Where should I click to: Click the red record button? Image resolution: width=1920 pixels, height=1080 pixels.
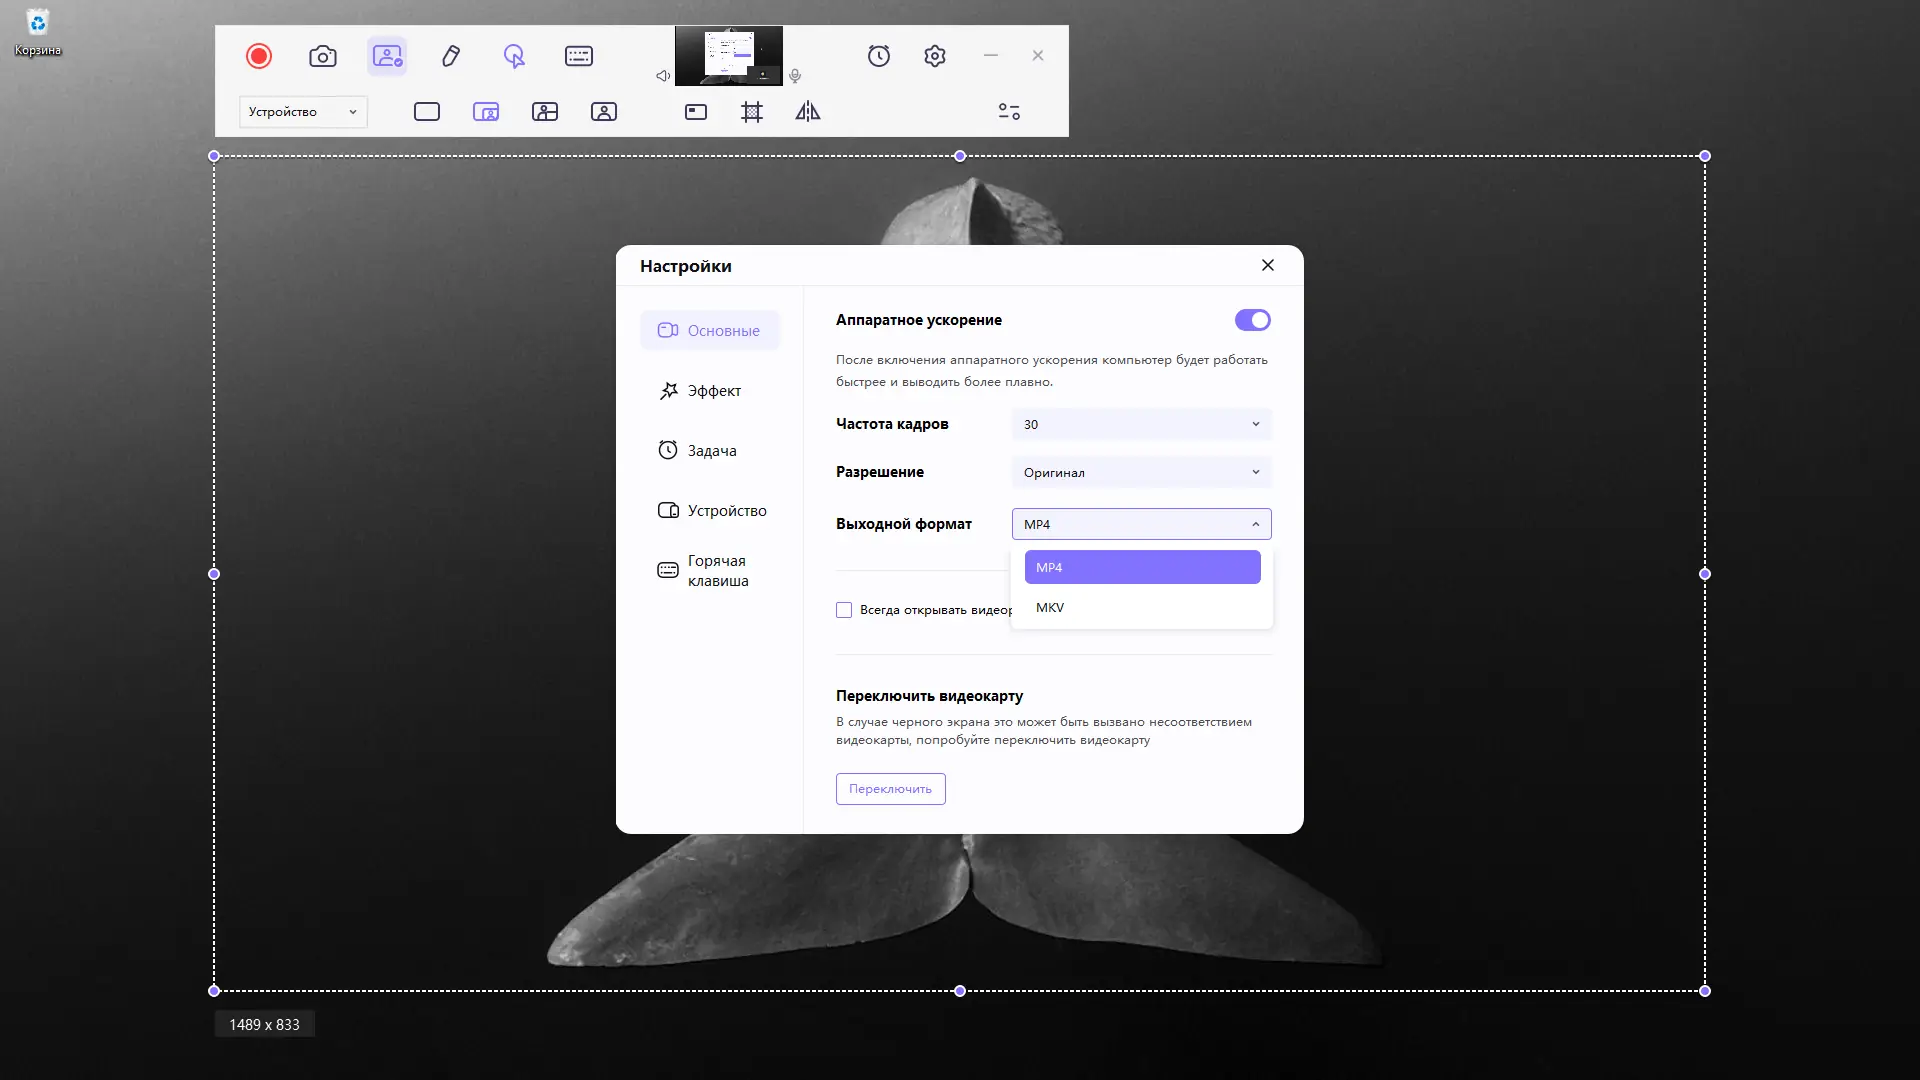pos(259,56)
